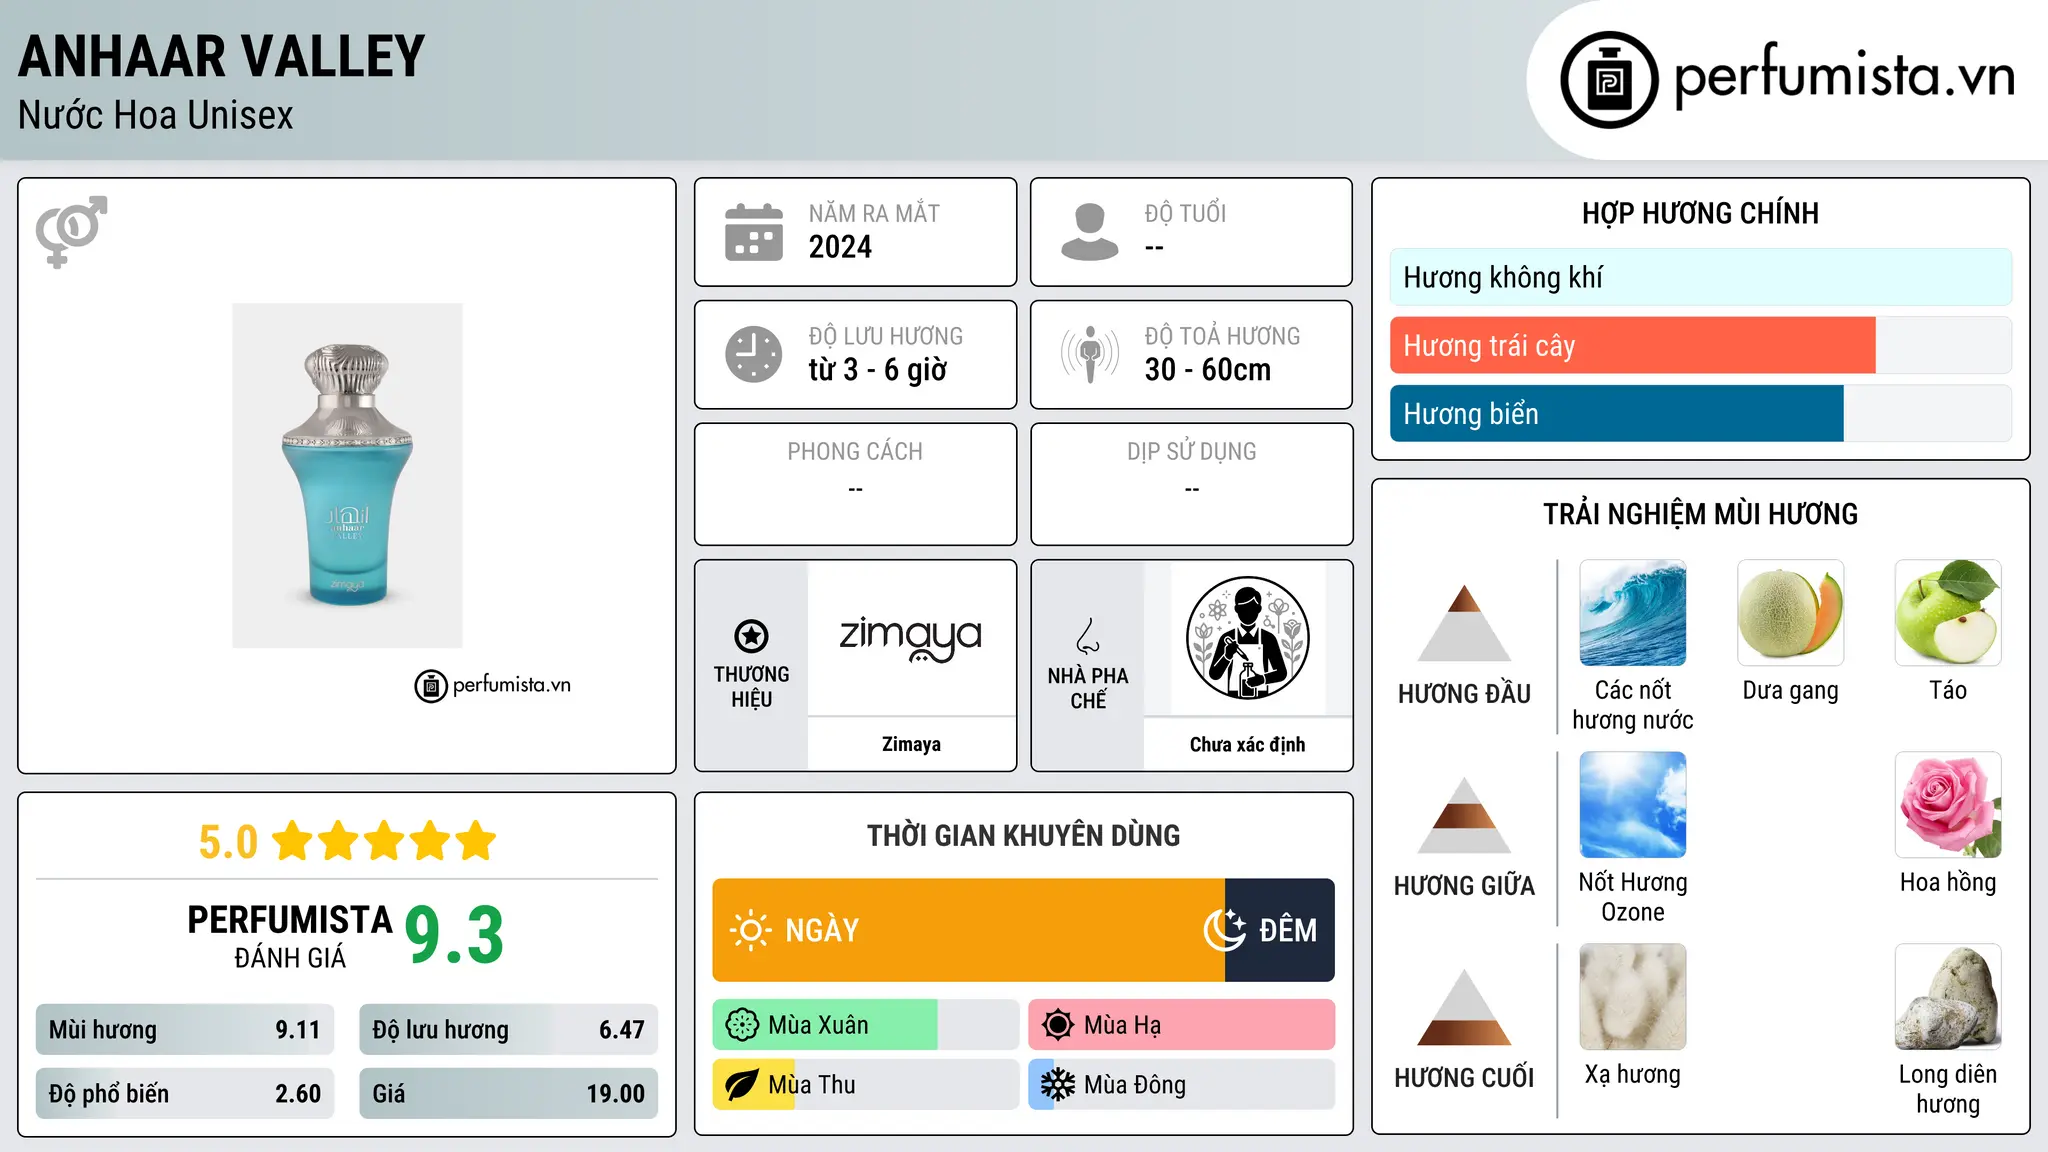Screen dimensions: 2048x1152
Task: Select the Long diên hương ambergris thumbnail
Action: (x=1948, y=997)
